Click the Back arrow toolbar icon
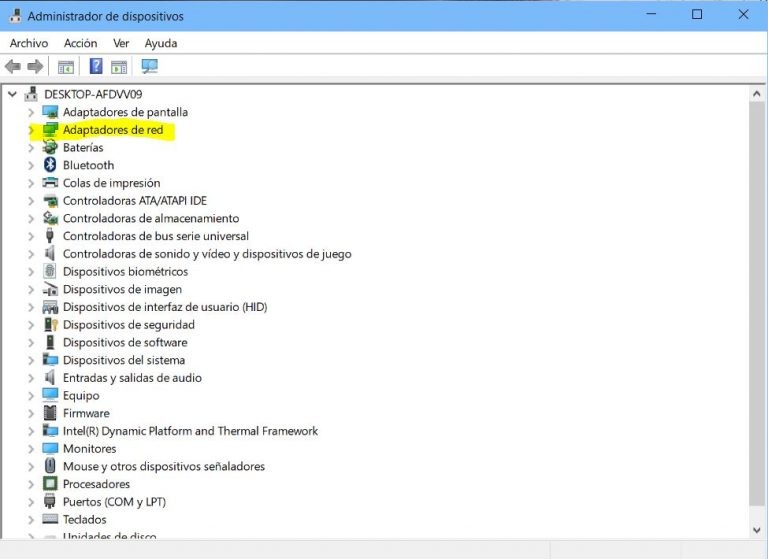The height and width of the screenshot is (559, 768). click(x=13, y=66)
